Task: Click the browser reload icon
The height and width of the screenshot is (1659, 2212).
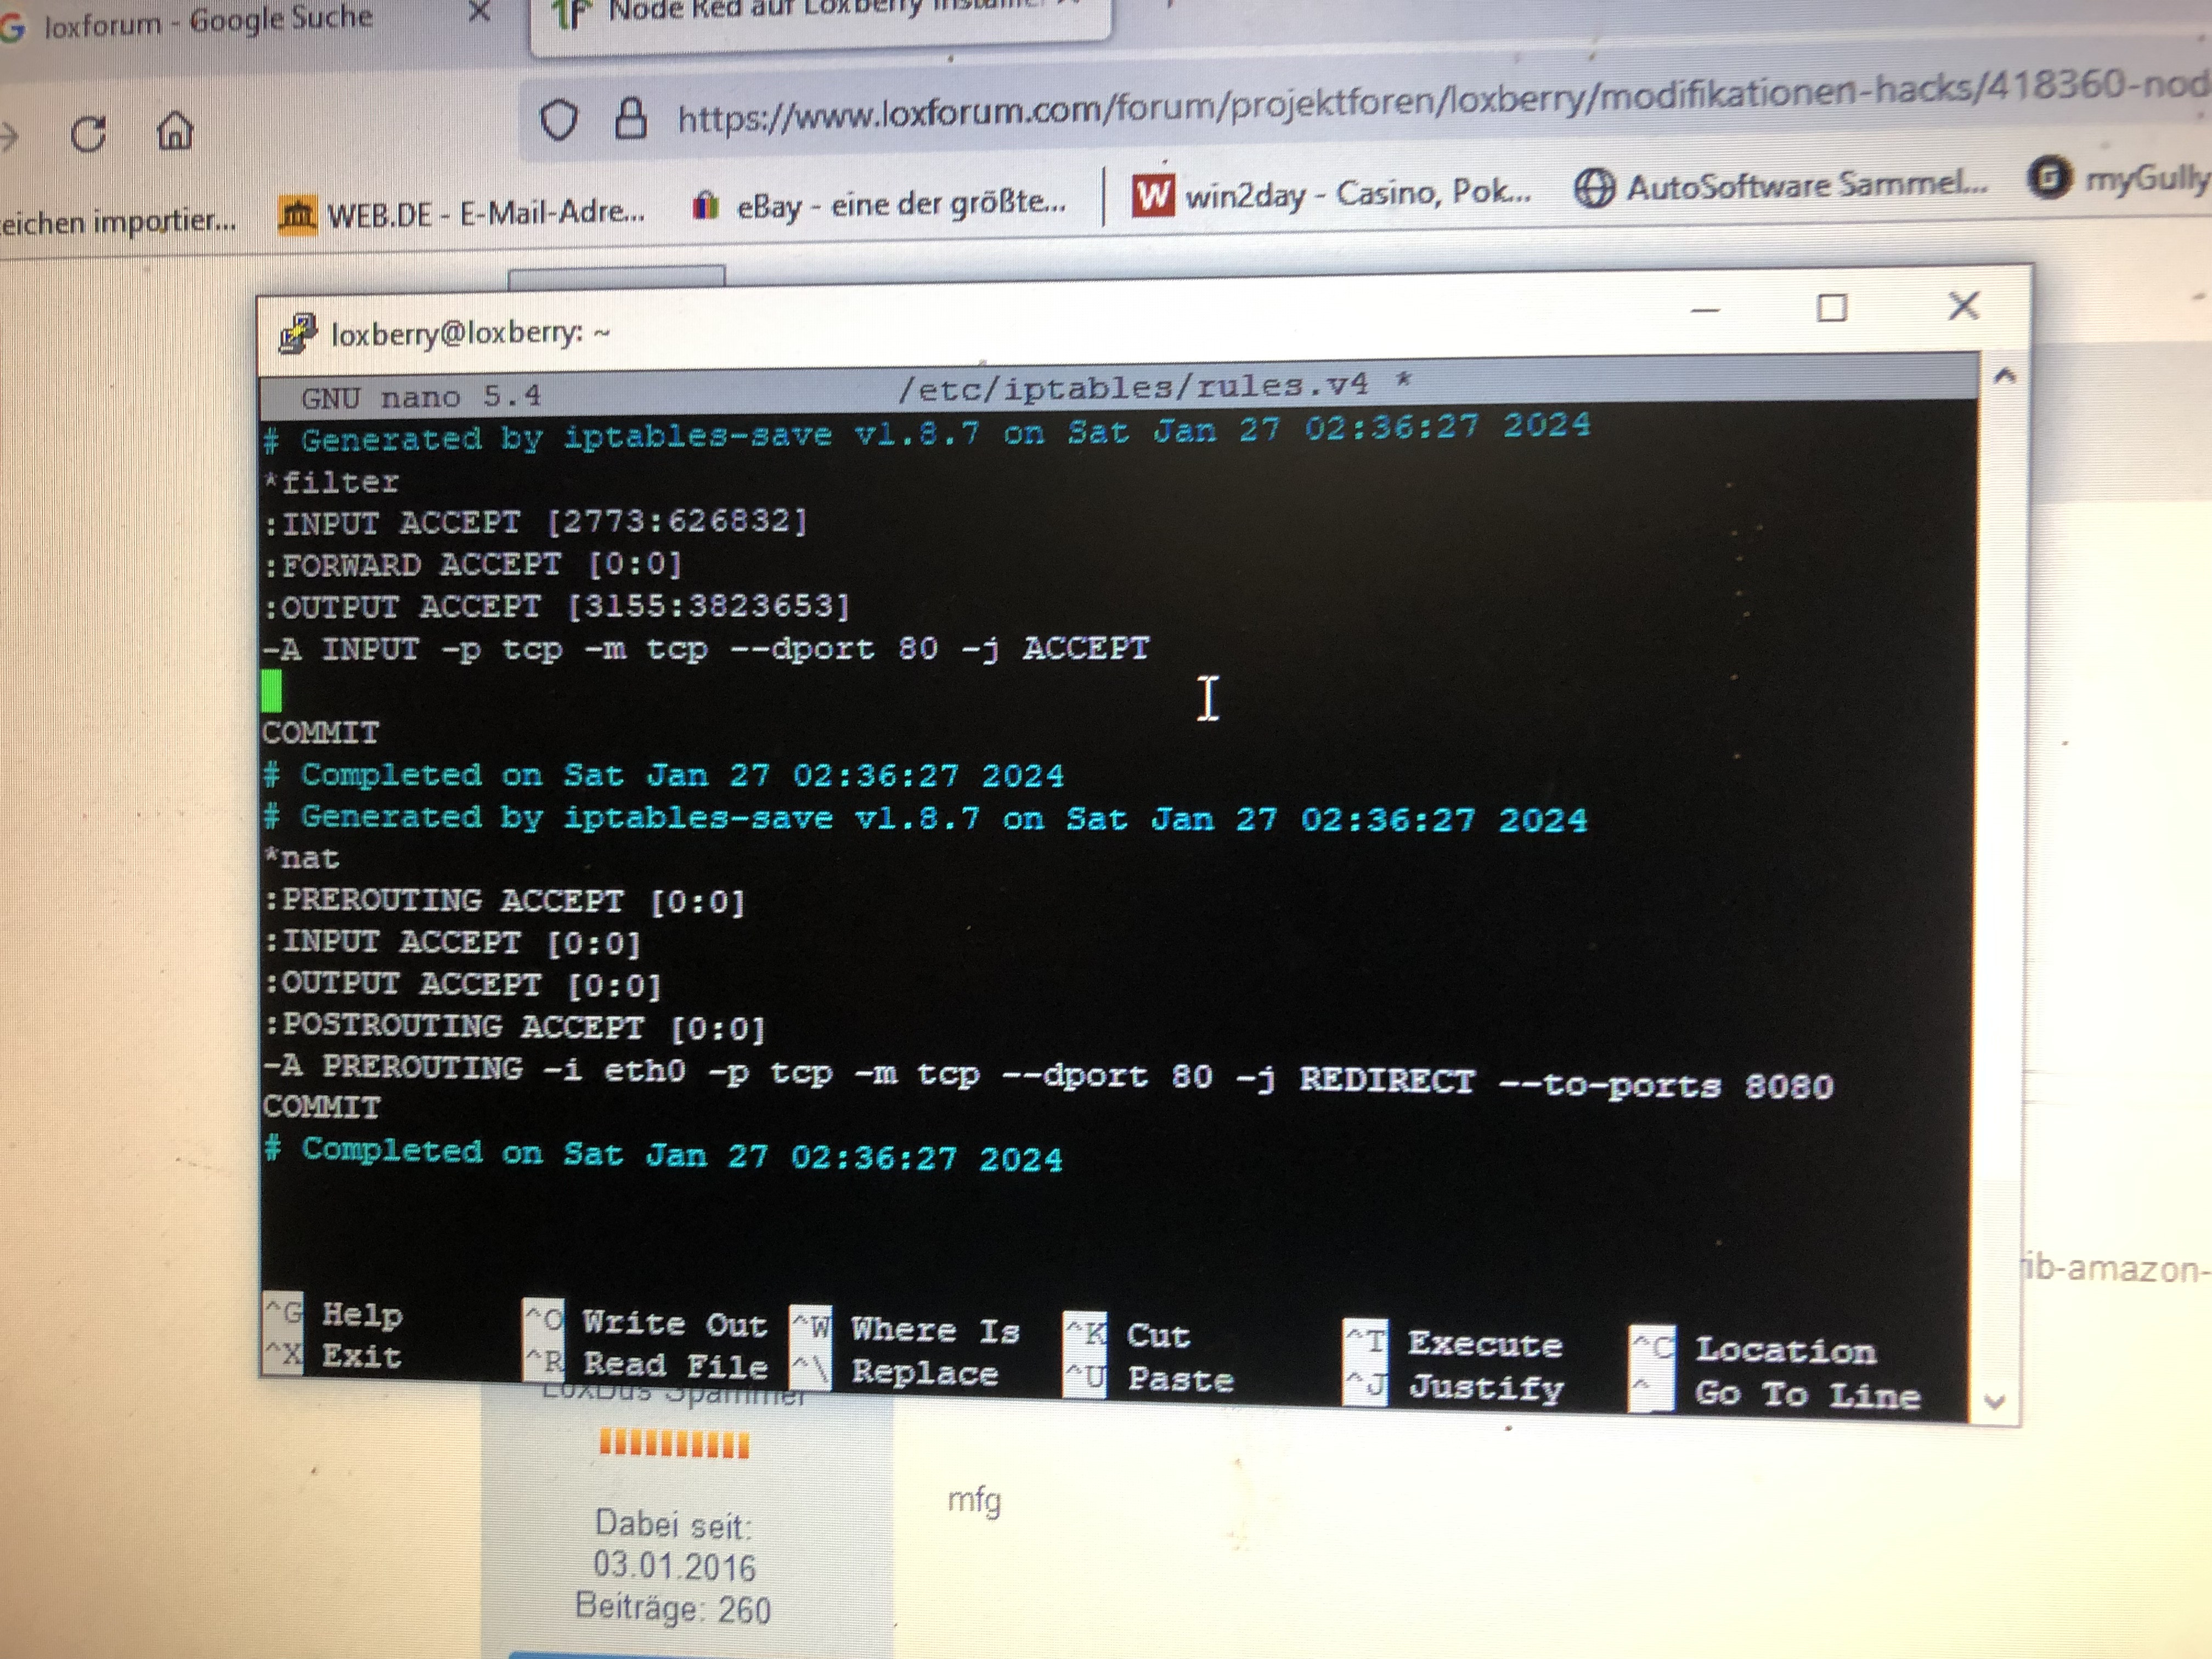Action: tap(88, 134)
